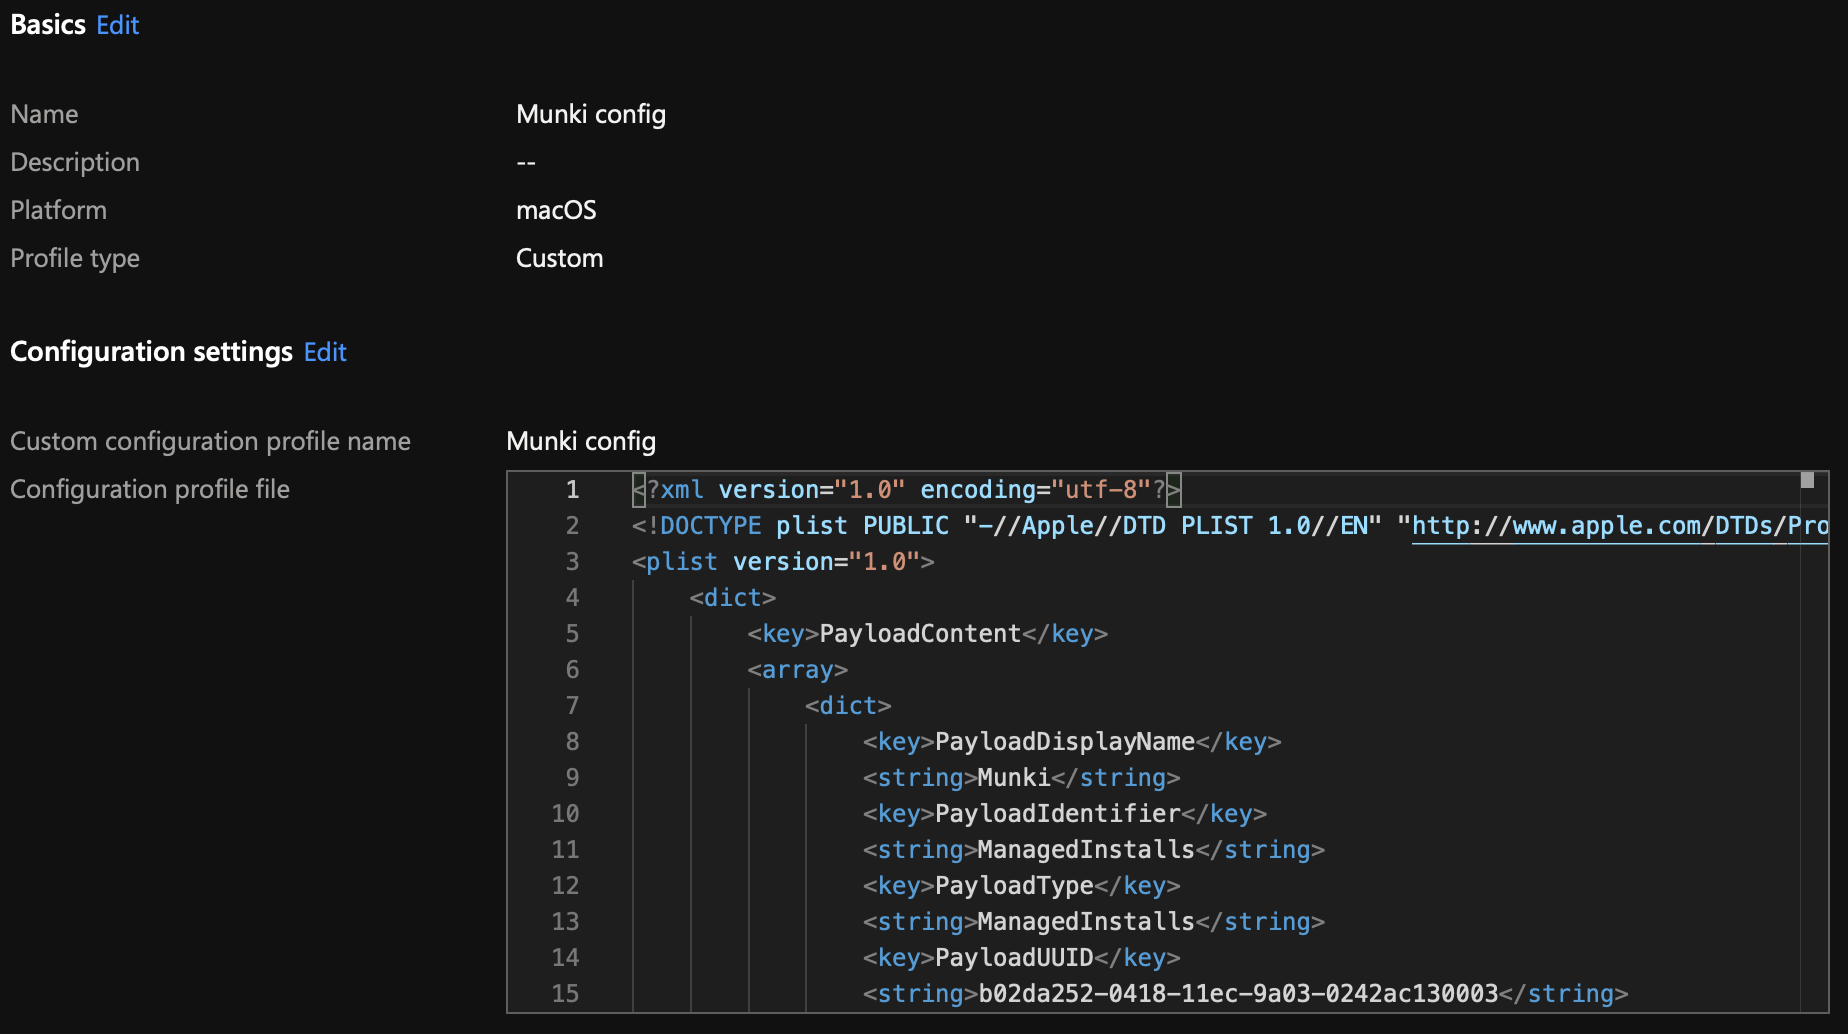Place cursor on the xml version declaration line
The image size is (1848, 1034).
905,490
